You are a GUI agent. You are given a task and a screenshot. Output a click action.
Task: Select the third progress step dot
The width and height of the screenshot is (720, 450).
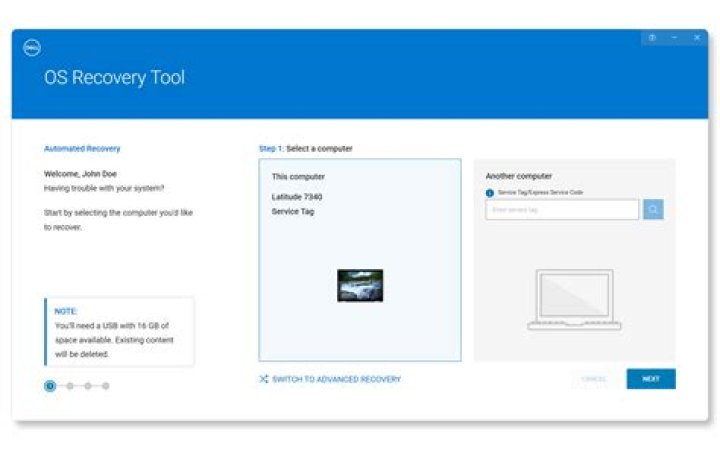coord(88,386)
